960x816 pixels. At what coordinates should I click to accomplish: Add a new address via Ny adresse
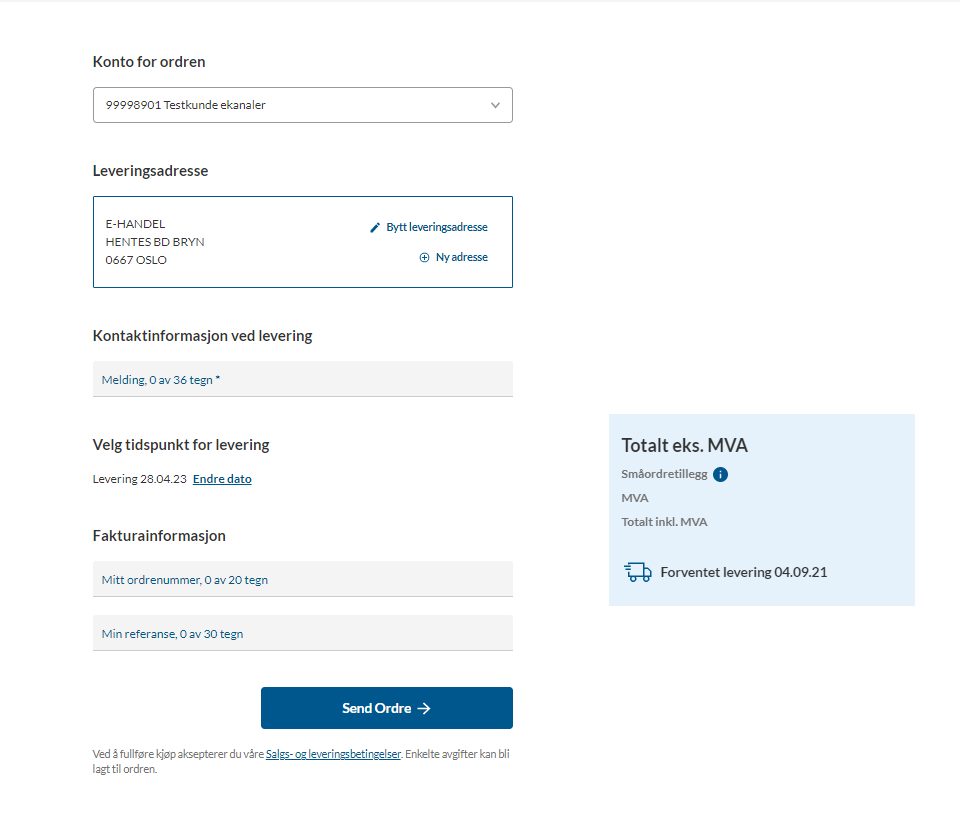point(462,257)
